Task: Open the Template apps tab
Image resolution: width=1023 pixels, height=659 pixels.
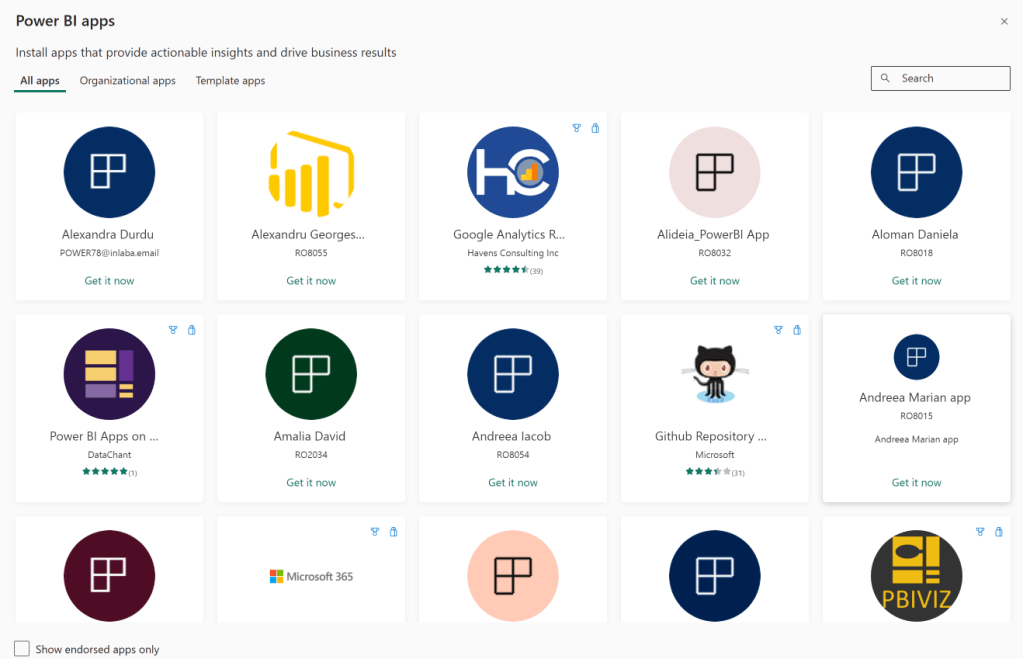Action: (230, 81)
